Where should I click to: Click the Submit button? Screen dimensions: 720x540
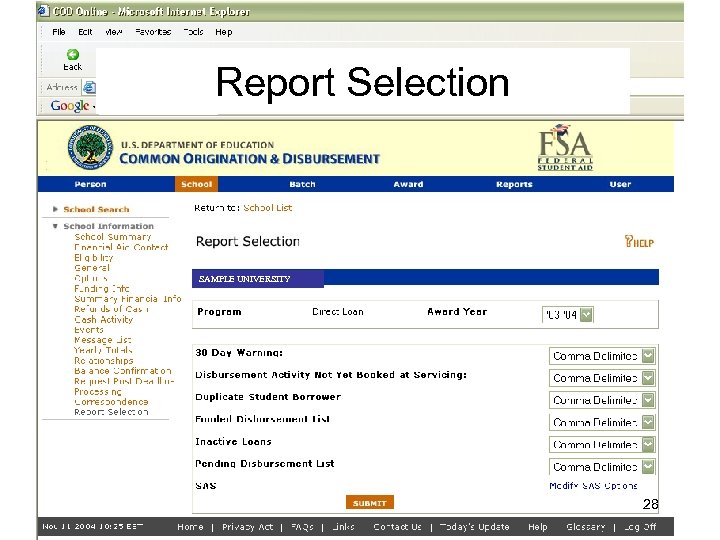(x=370, y=503)
